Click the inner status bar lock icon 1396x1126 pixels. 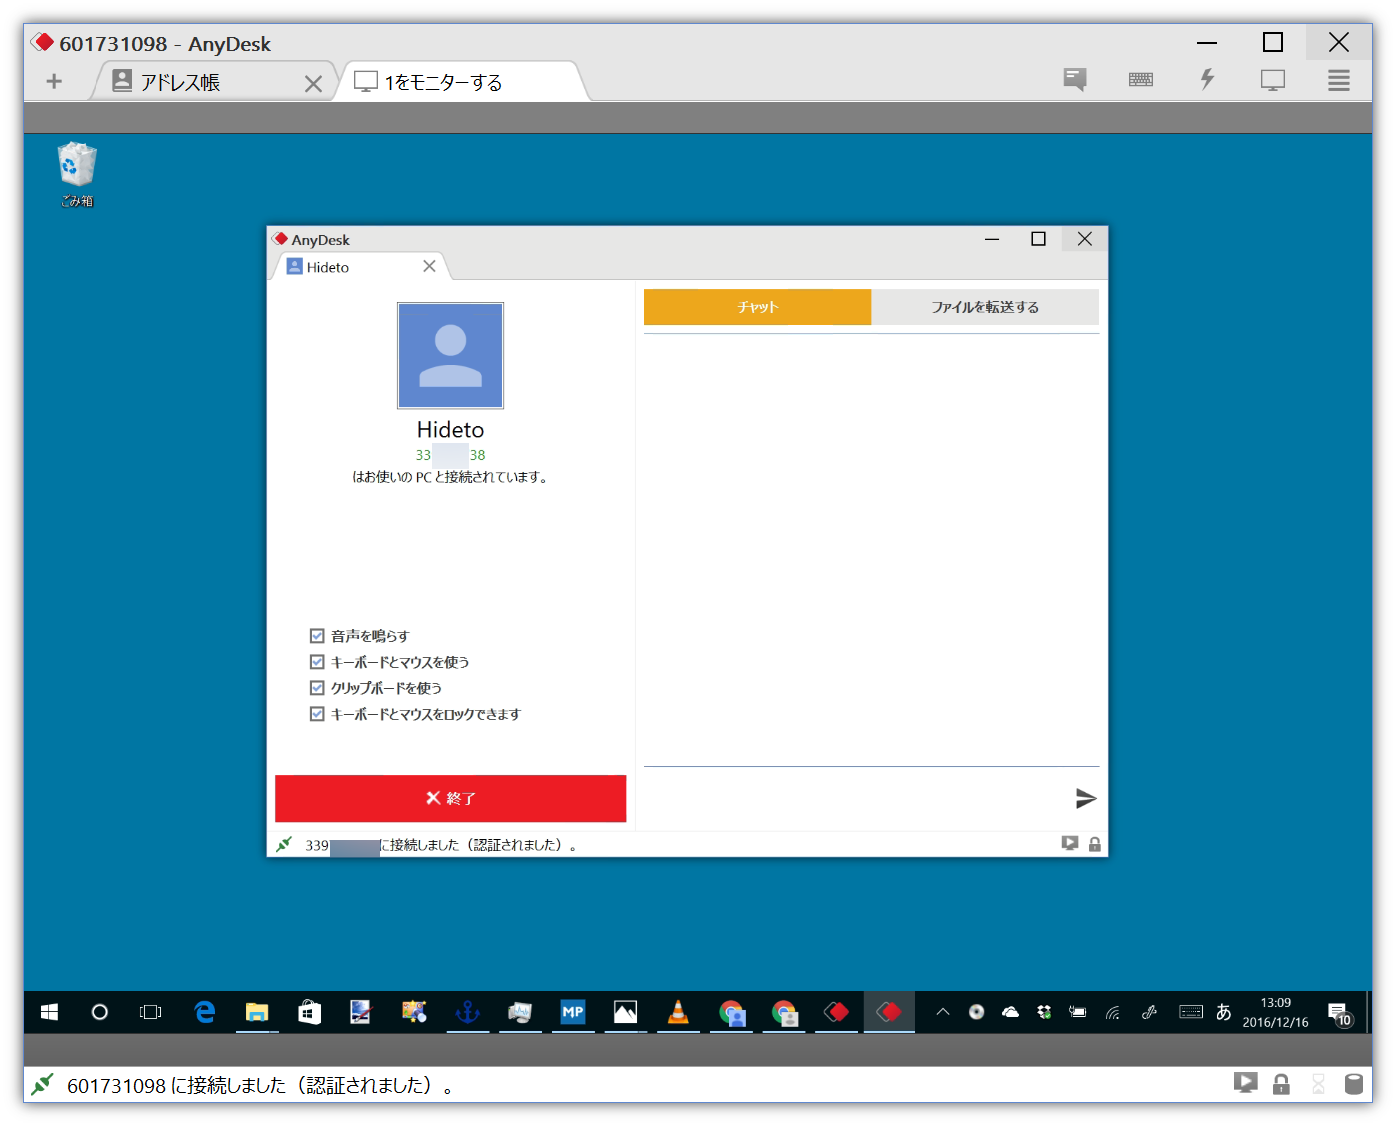[x=1095, y=844]
